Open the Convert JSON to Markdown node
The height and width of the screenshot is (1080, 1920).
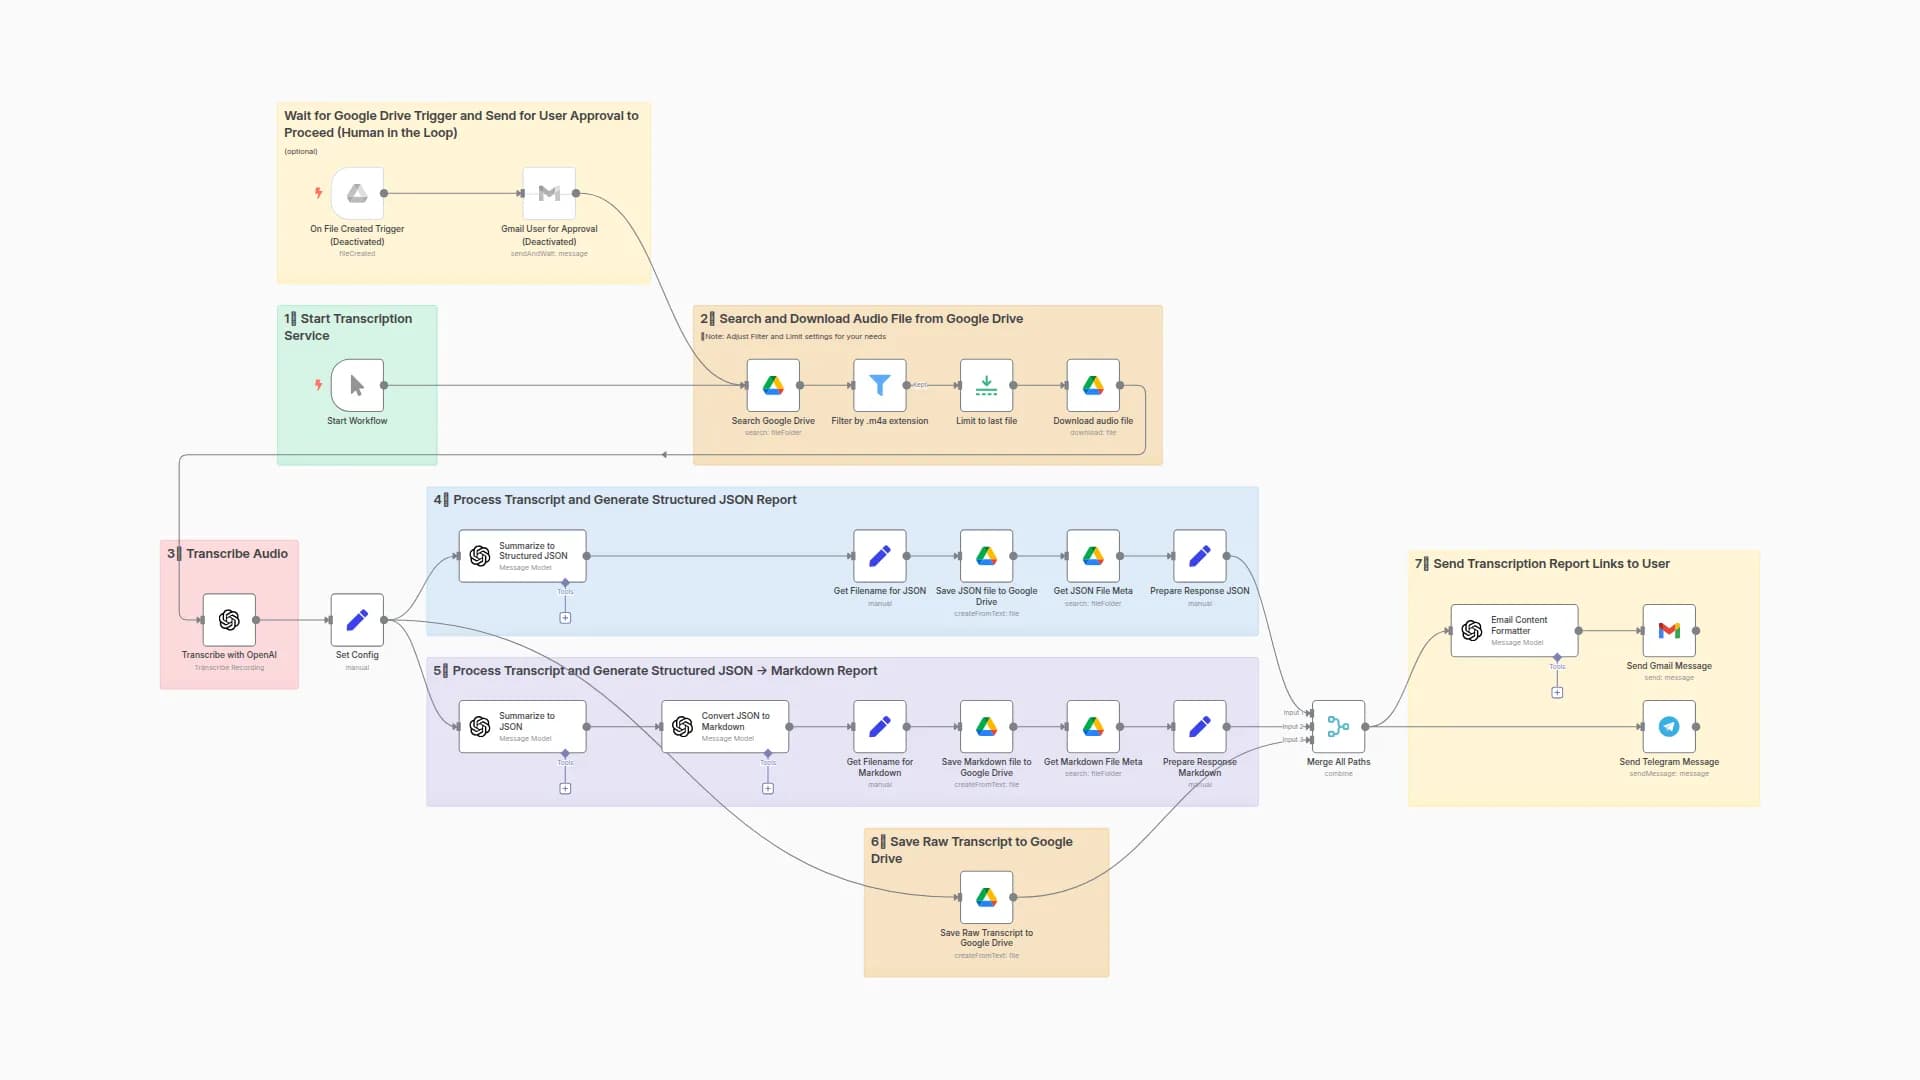725,726
